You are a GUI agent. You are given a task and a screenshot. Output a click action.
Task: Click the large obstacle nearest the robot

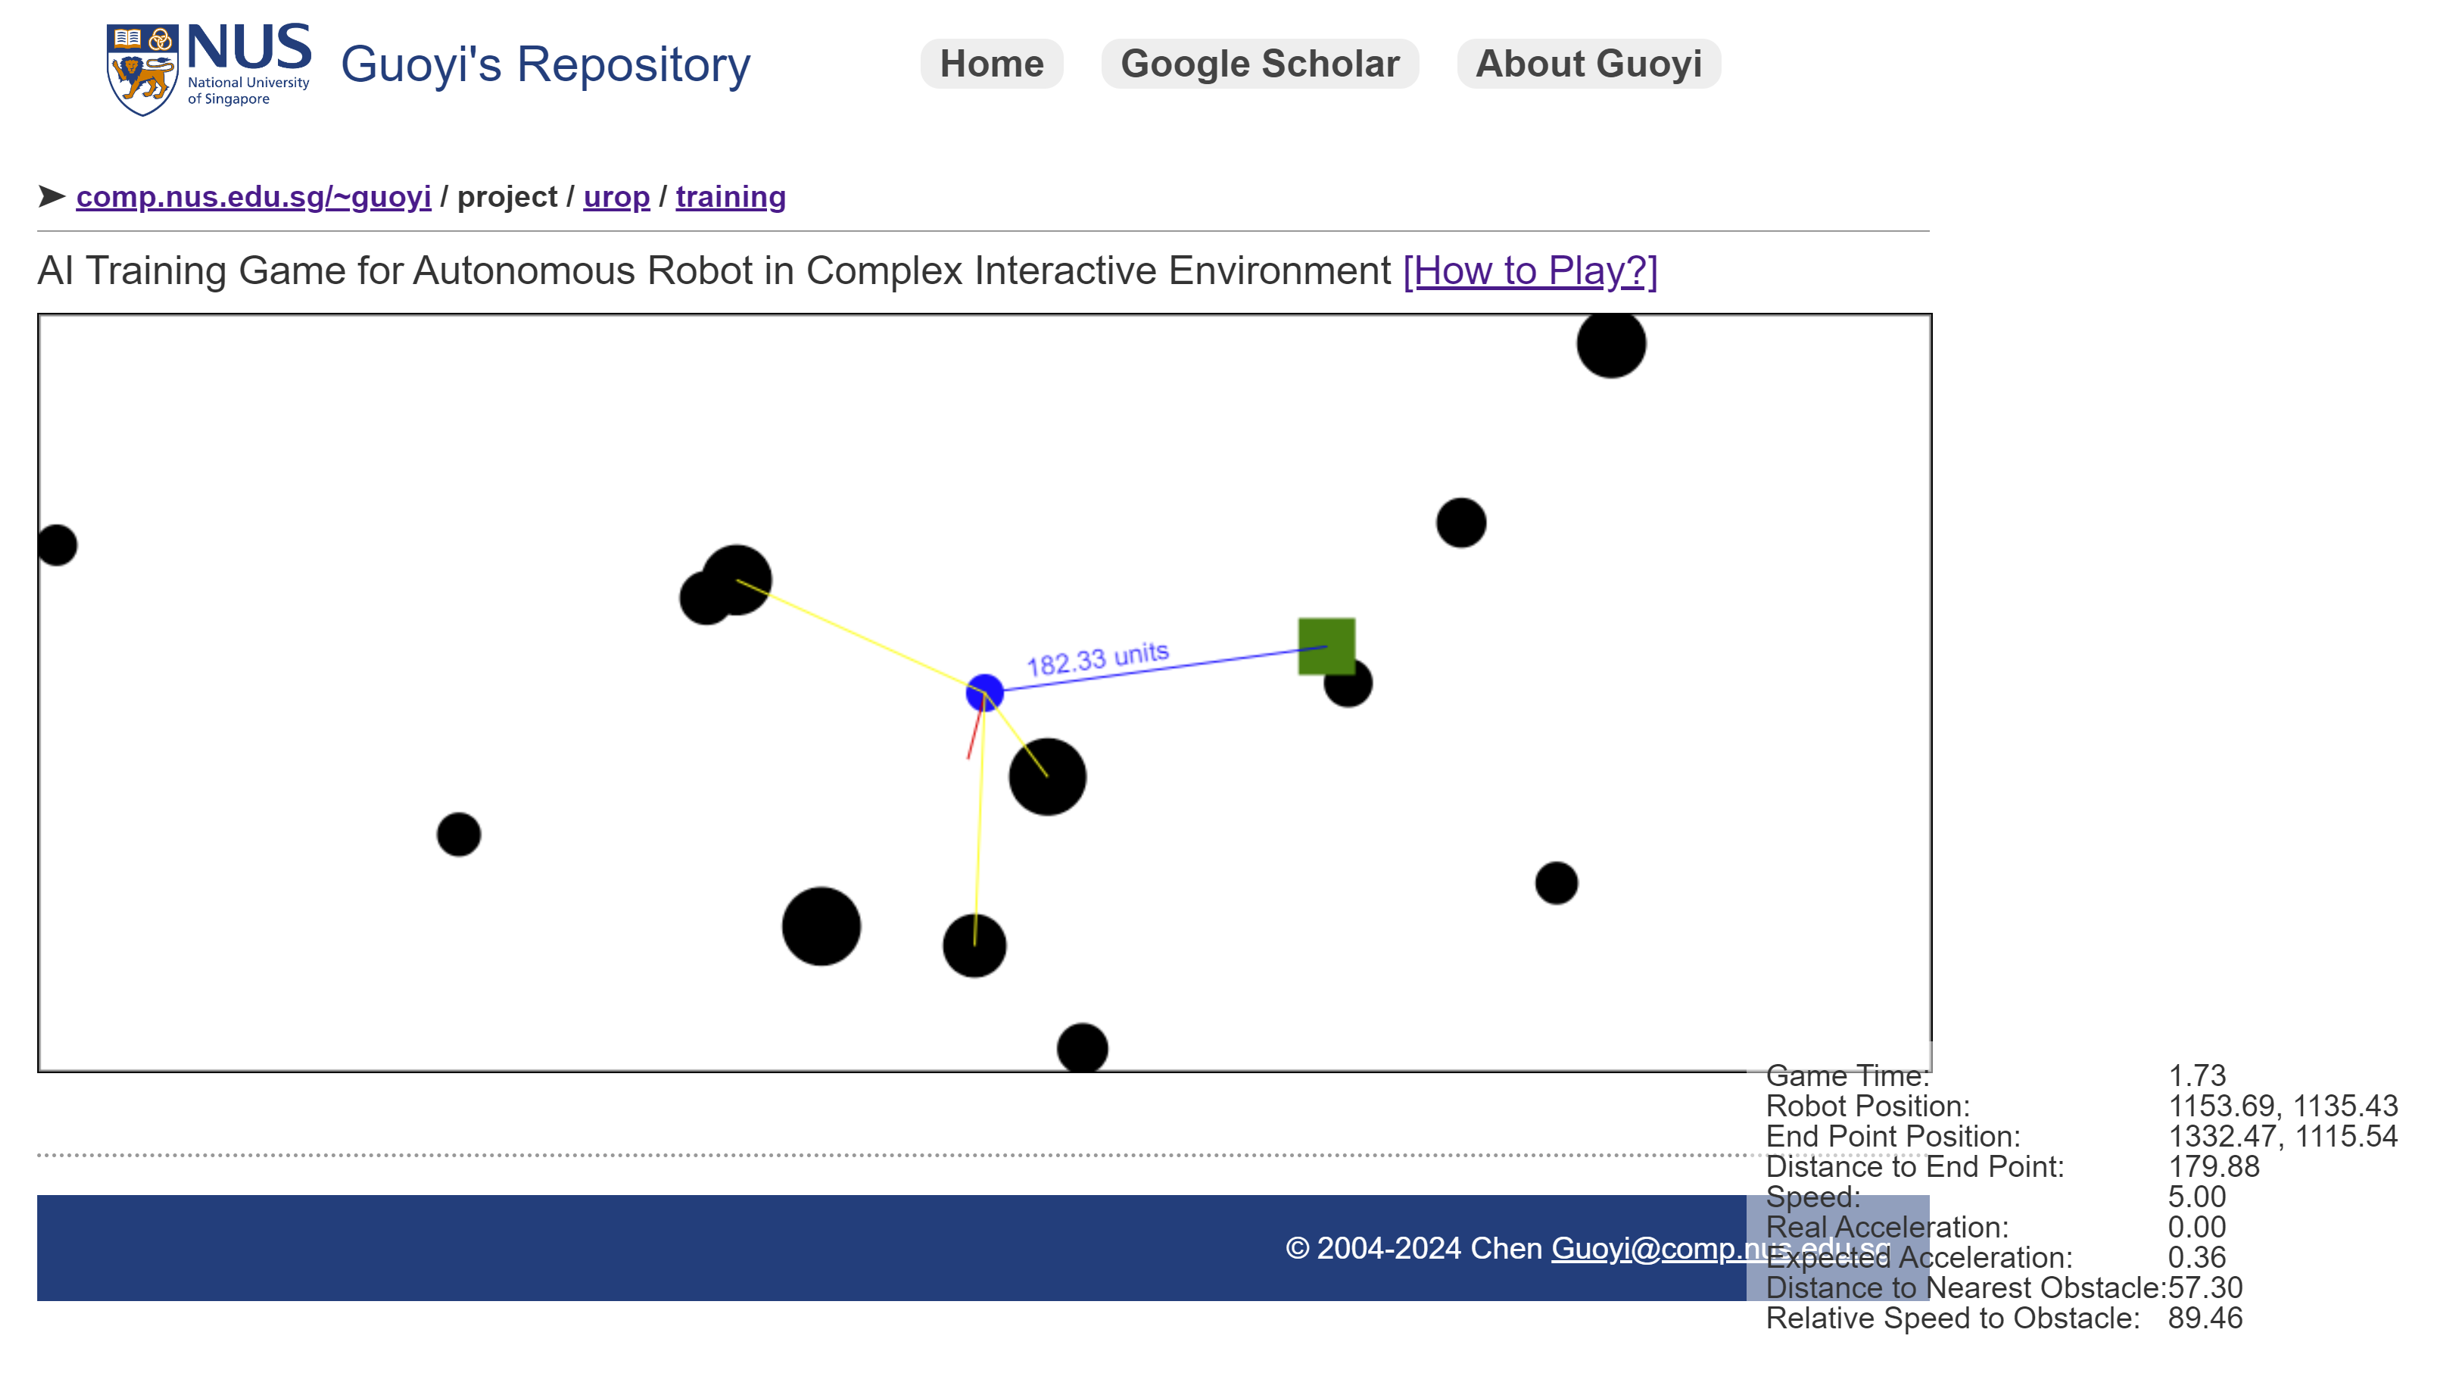[1047, 777]
